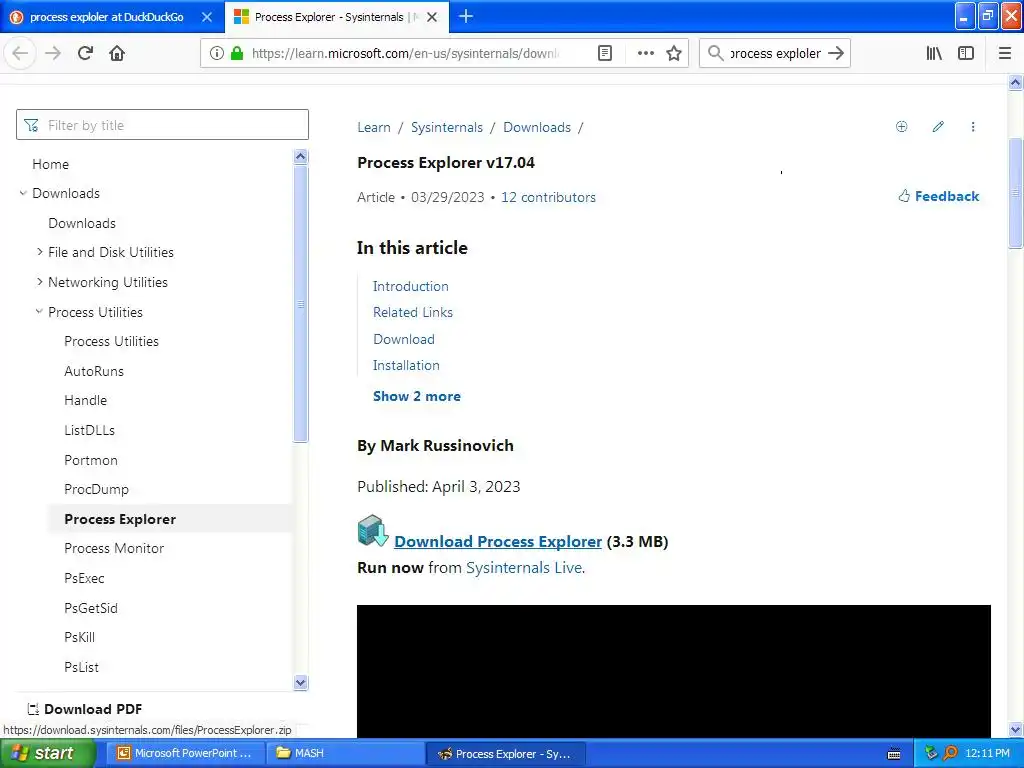Open a new browser tab
Image resolution: width=1024 pixels, height=768 pixels.
tap(466, 16)
